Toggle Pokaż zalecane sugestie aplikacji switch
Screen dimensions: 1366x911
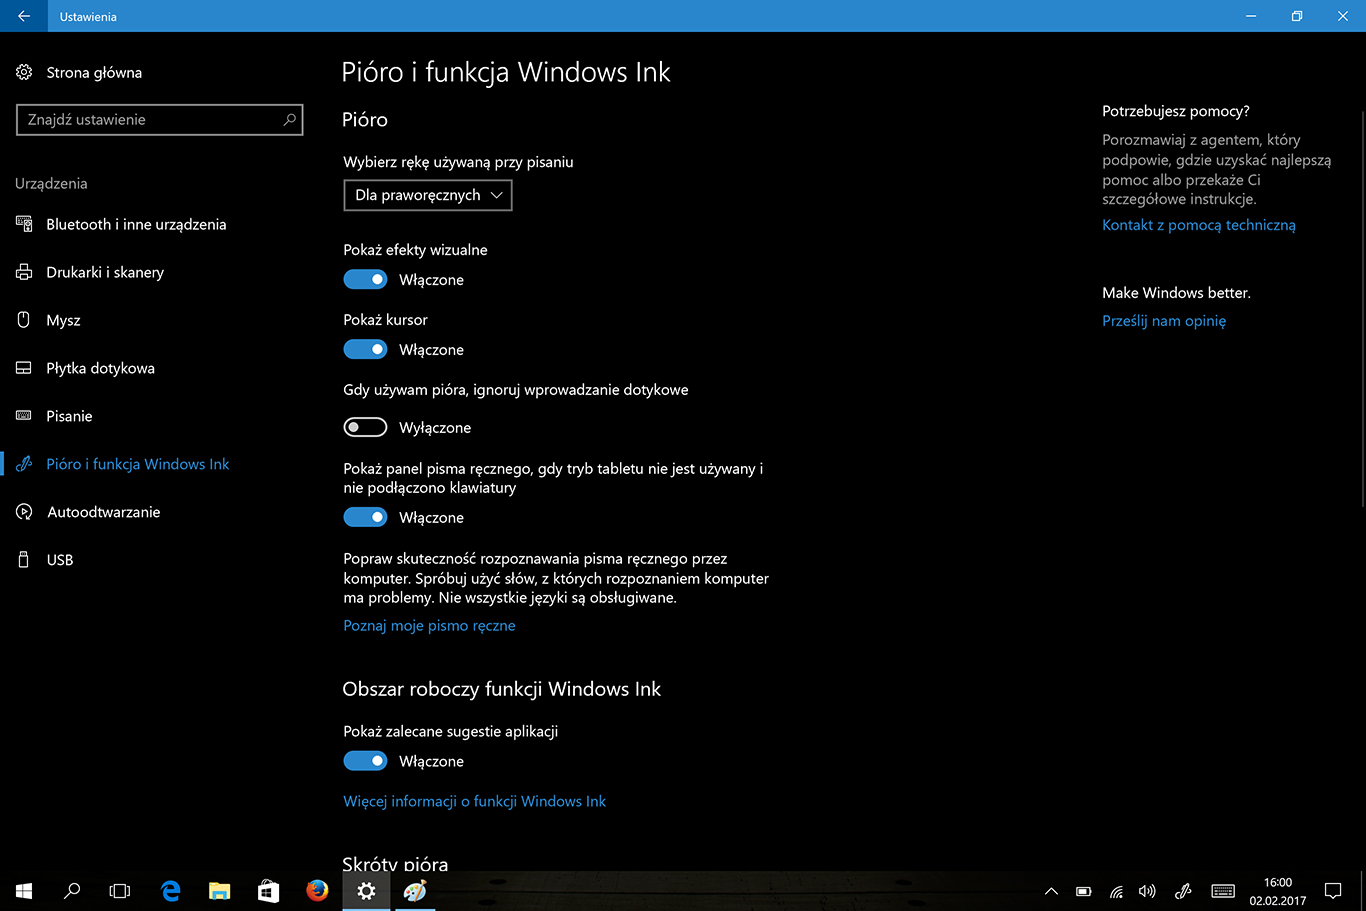pos(365,761)
